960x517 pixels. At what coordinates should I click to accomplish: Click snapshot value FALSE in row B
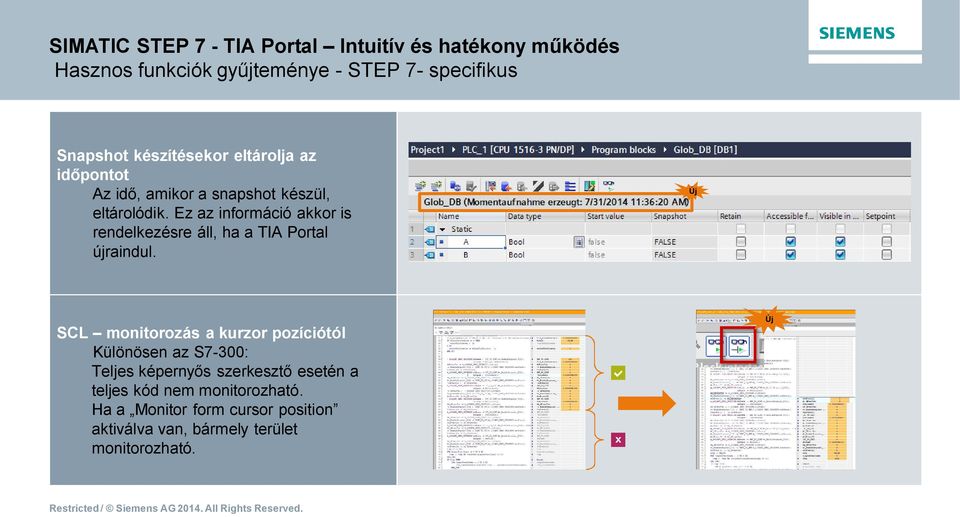pos(665,255)
